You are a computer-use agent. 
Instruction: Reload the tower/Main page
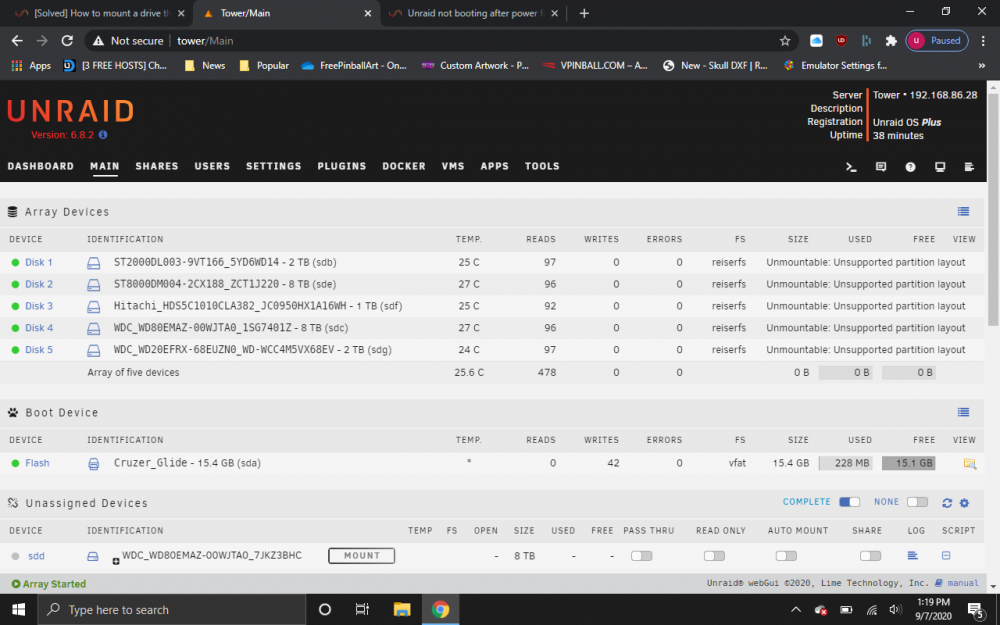coord(67,41)
